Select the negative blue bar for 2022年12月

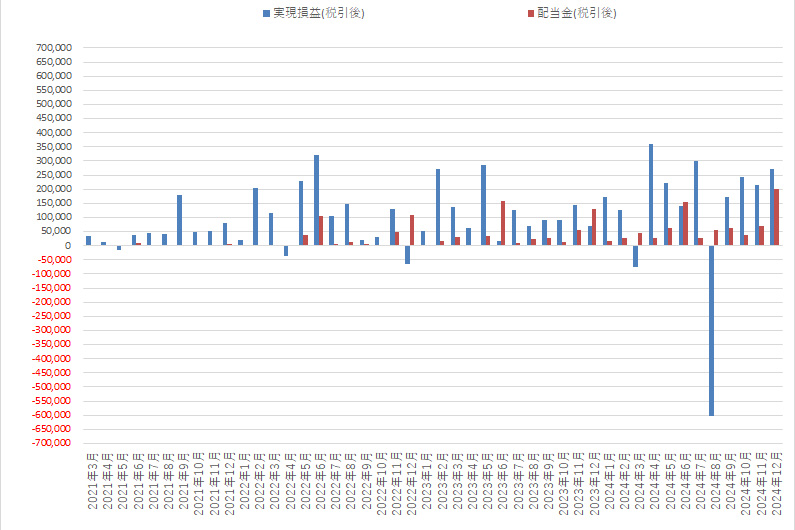408,254
